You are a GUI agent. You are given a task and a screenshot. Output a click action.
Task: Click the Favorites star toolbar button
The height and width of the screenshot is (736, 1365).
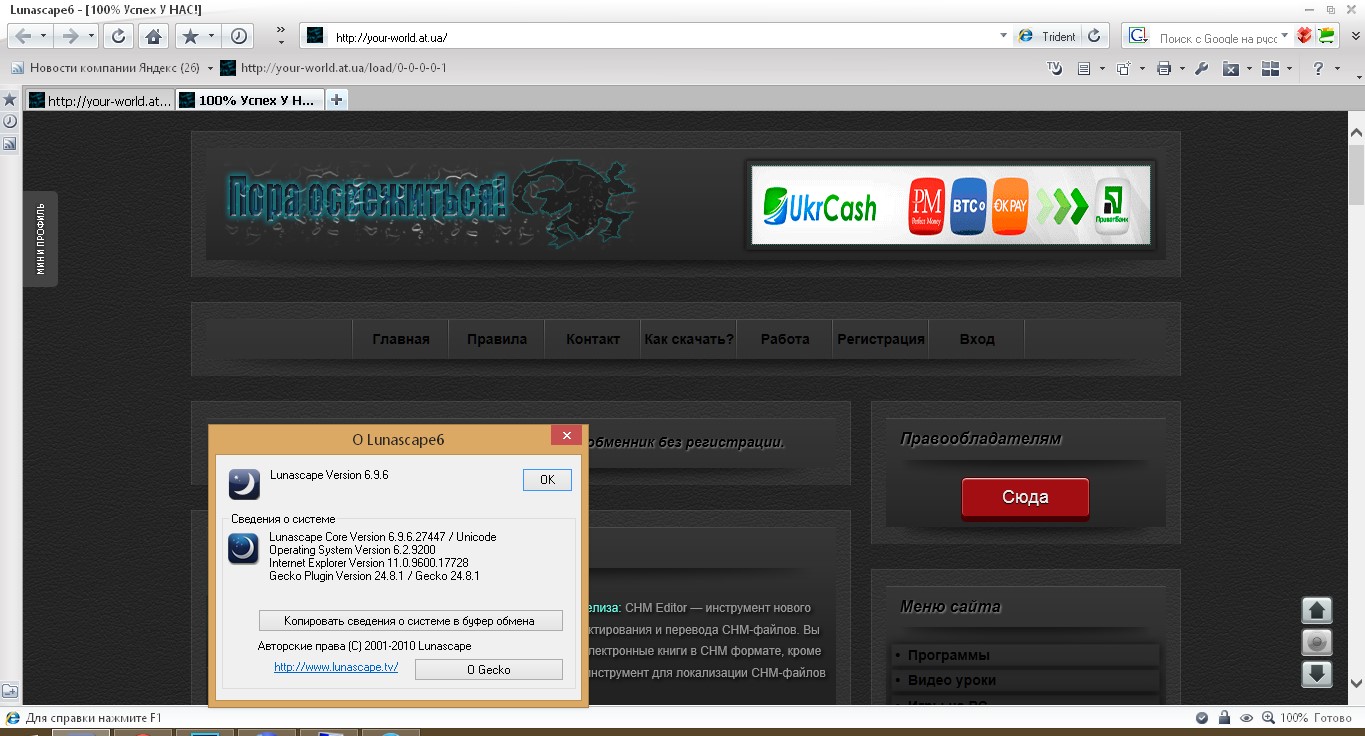[x=190, y=36]
